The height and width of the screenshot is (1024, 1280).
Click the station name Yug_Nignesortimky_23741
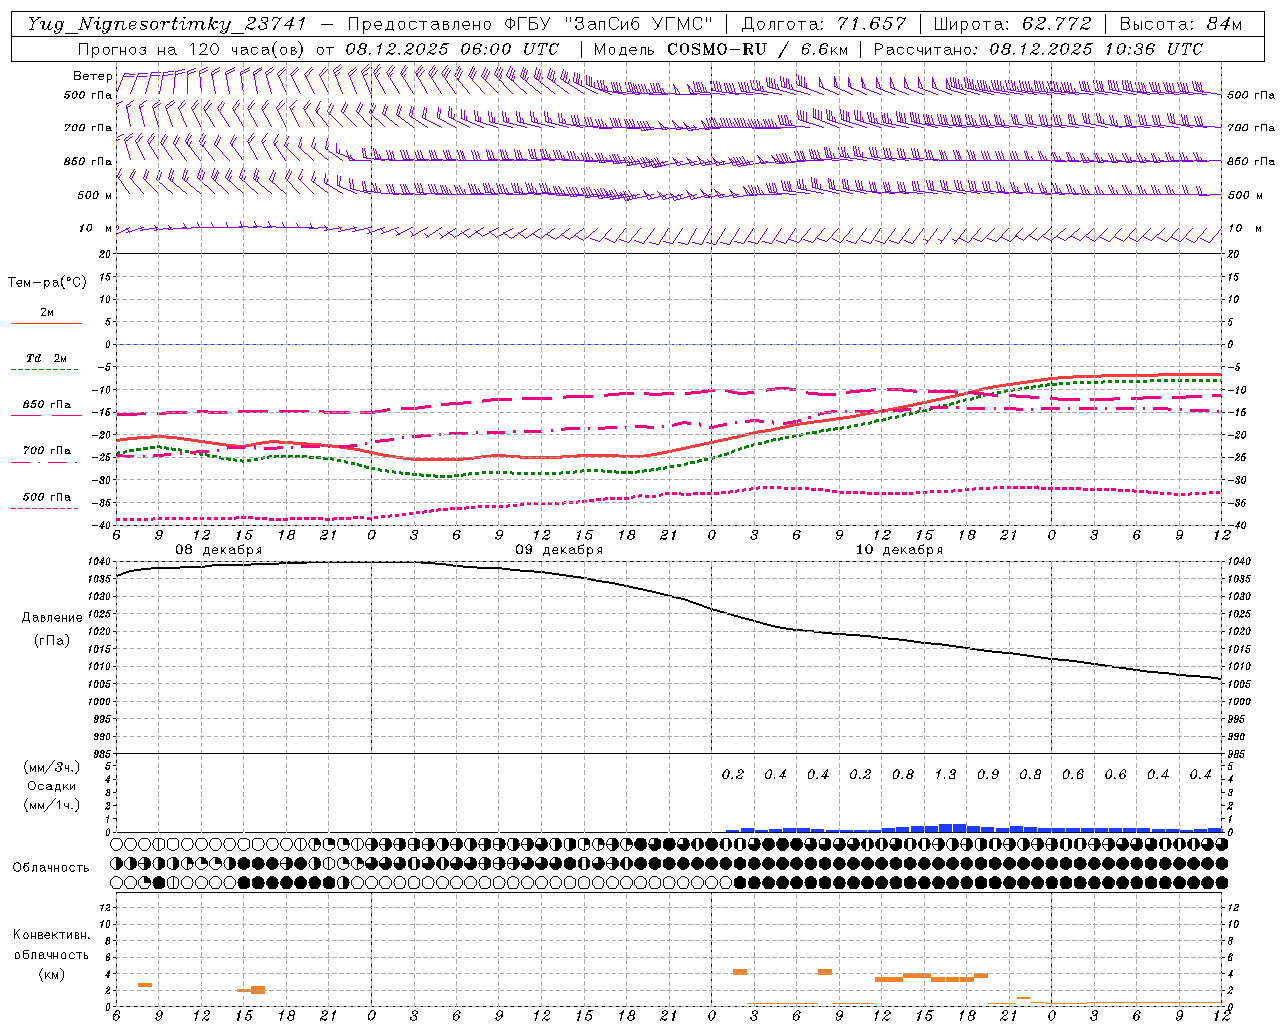click(166, 24)
